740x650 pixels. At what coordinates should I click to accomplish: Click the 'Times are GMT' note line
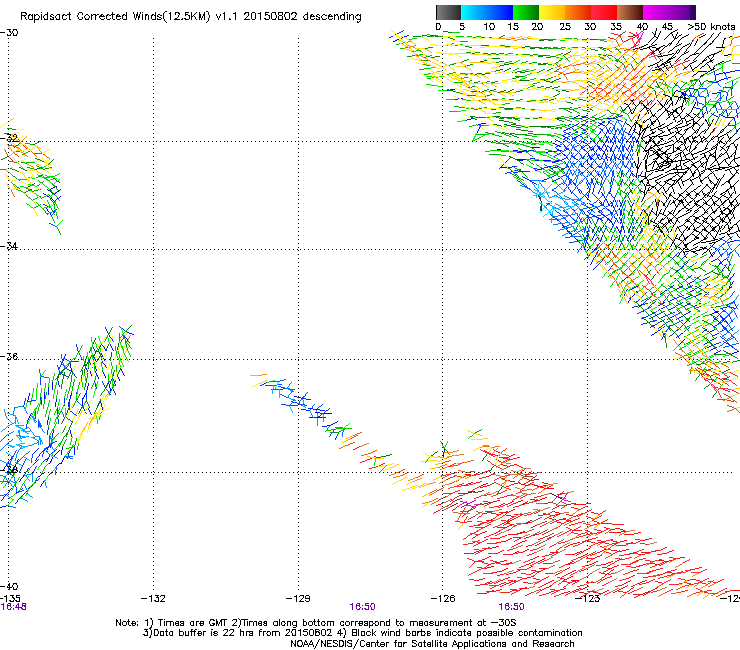click(315, 623)
